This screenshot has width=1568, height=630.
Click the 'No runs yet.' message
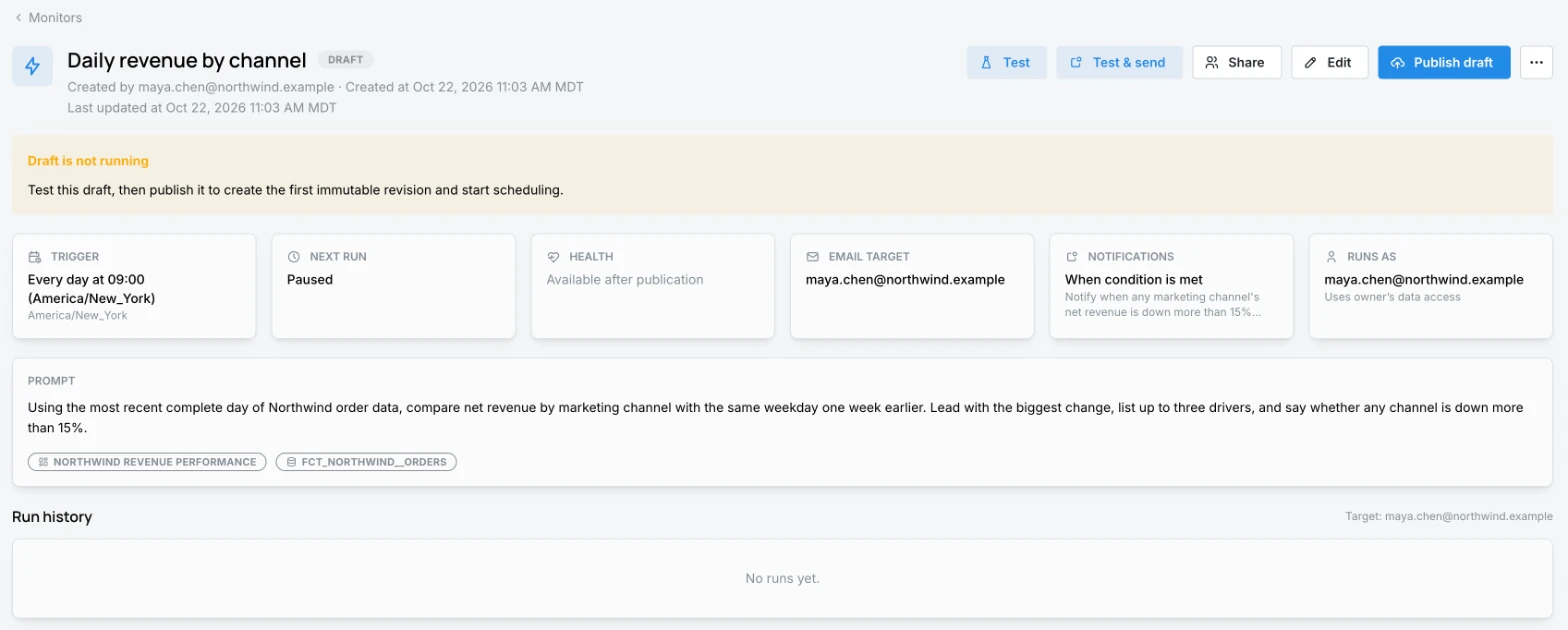pos(782,579)
